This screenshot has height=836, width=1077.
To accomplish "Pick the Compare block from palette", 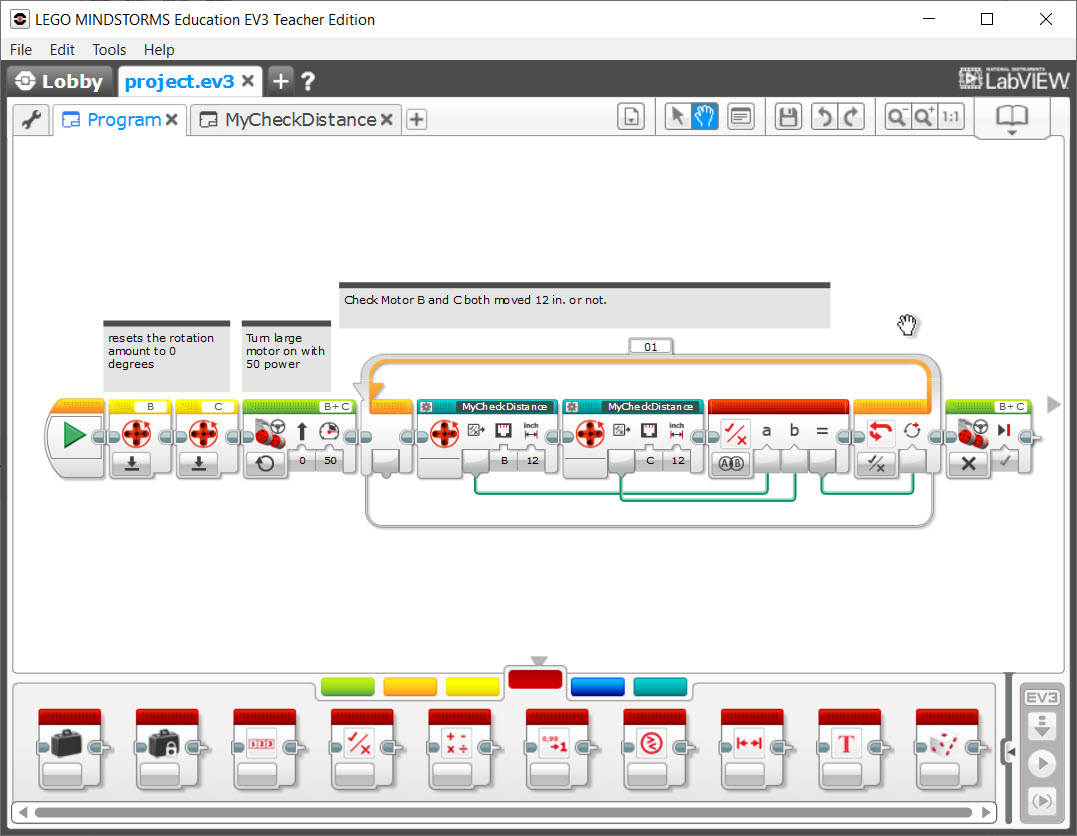I will coord(655,749).
